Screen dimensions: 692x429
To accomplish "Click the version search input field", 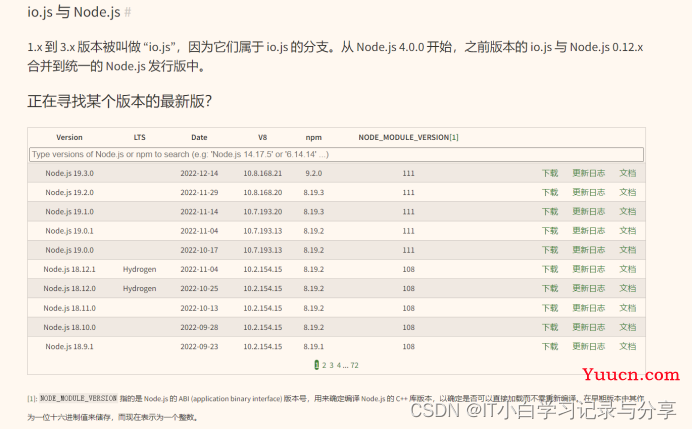I will tap(336, 154).
